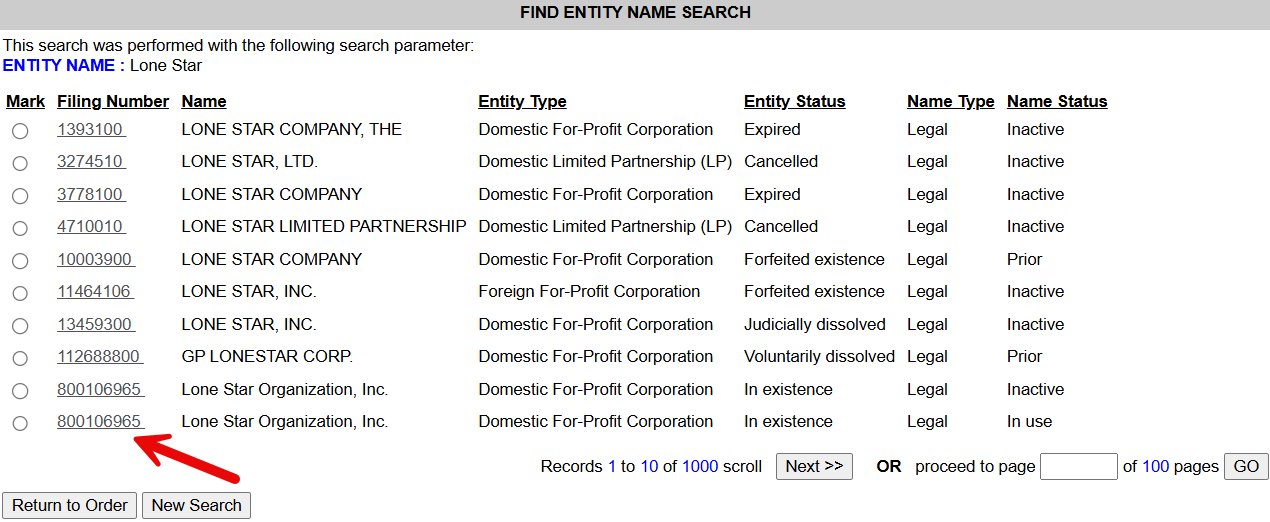Go to next results with Next >>

814,467
